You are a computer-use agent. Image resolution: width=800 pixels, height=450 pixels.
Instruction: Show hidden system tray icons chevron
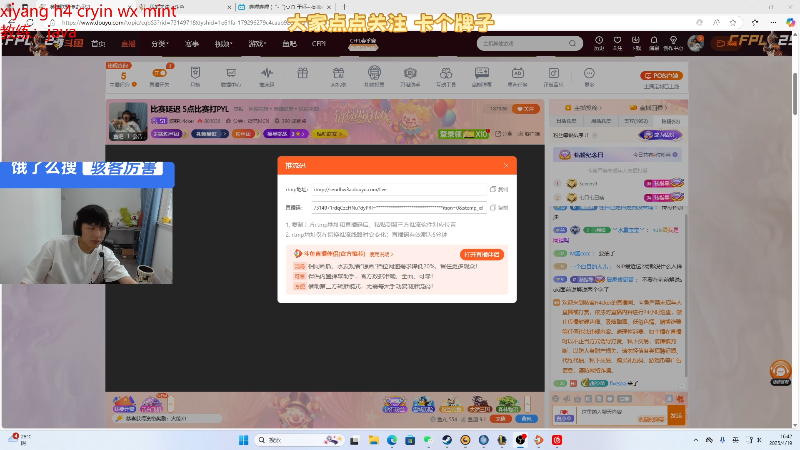click(696, 440)
